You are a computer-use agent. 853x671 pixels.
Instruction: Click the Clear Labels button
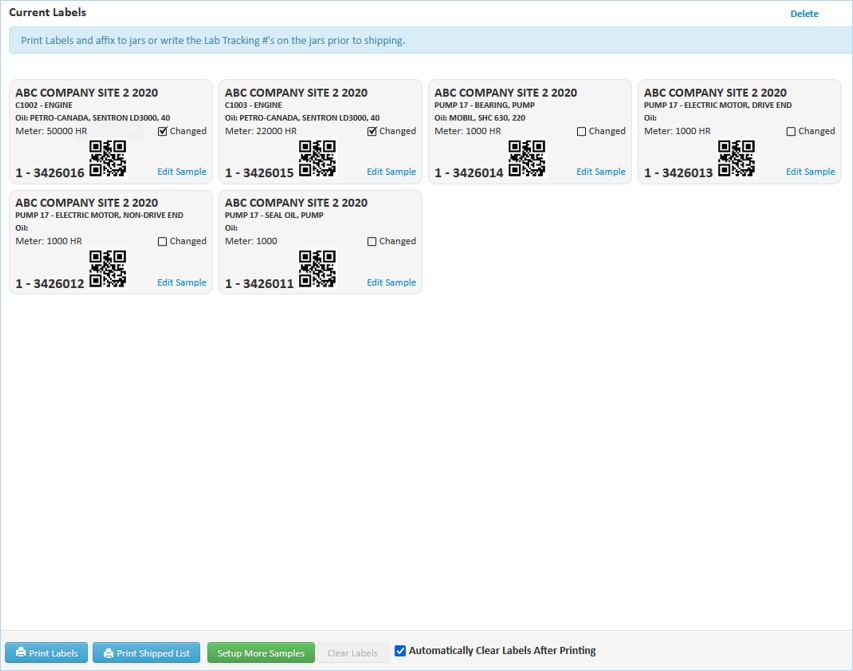[x=352, y=653]
